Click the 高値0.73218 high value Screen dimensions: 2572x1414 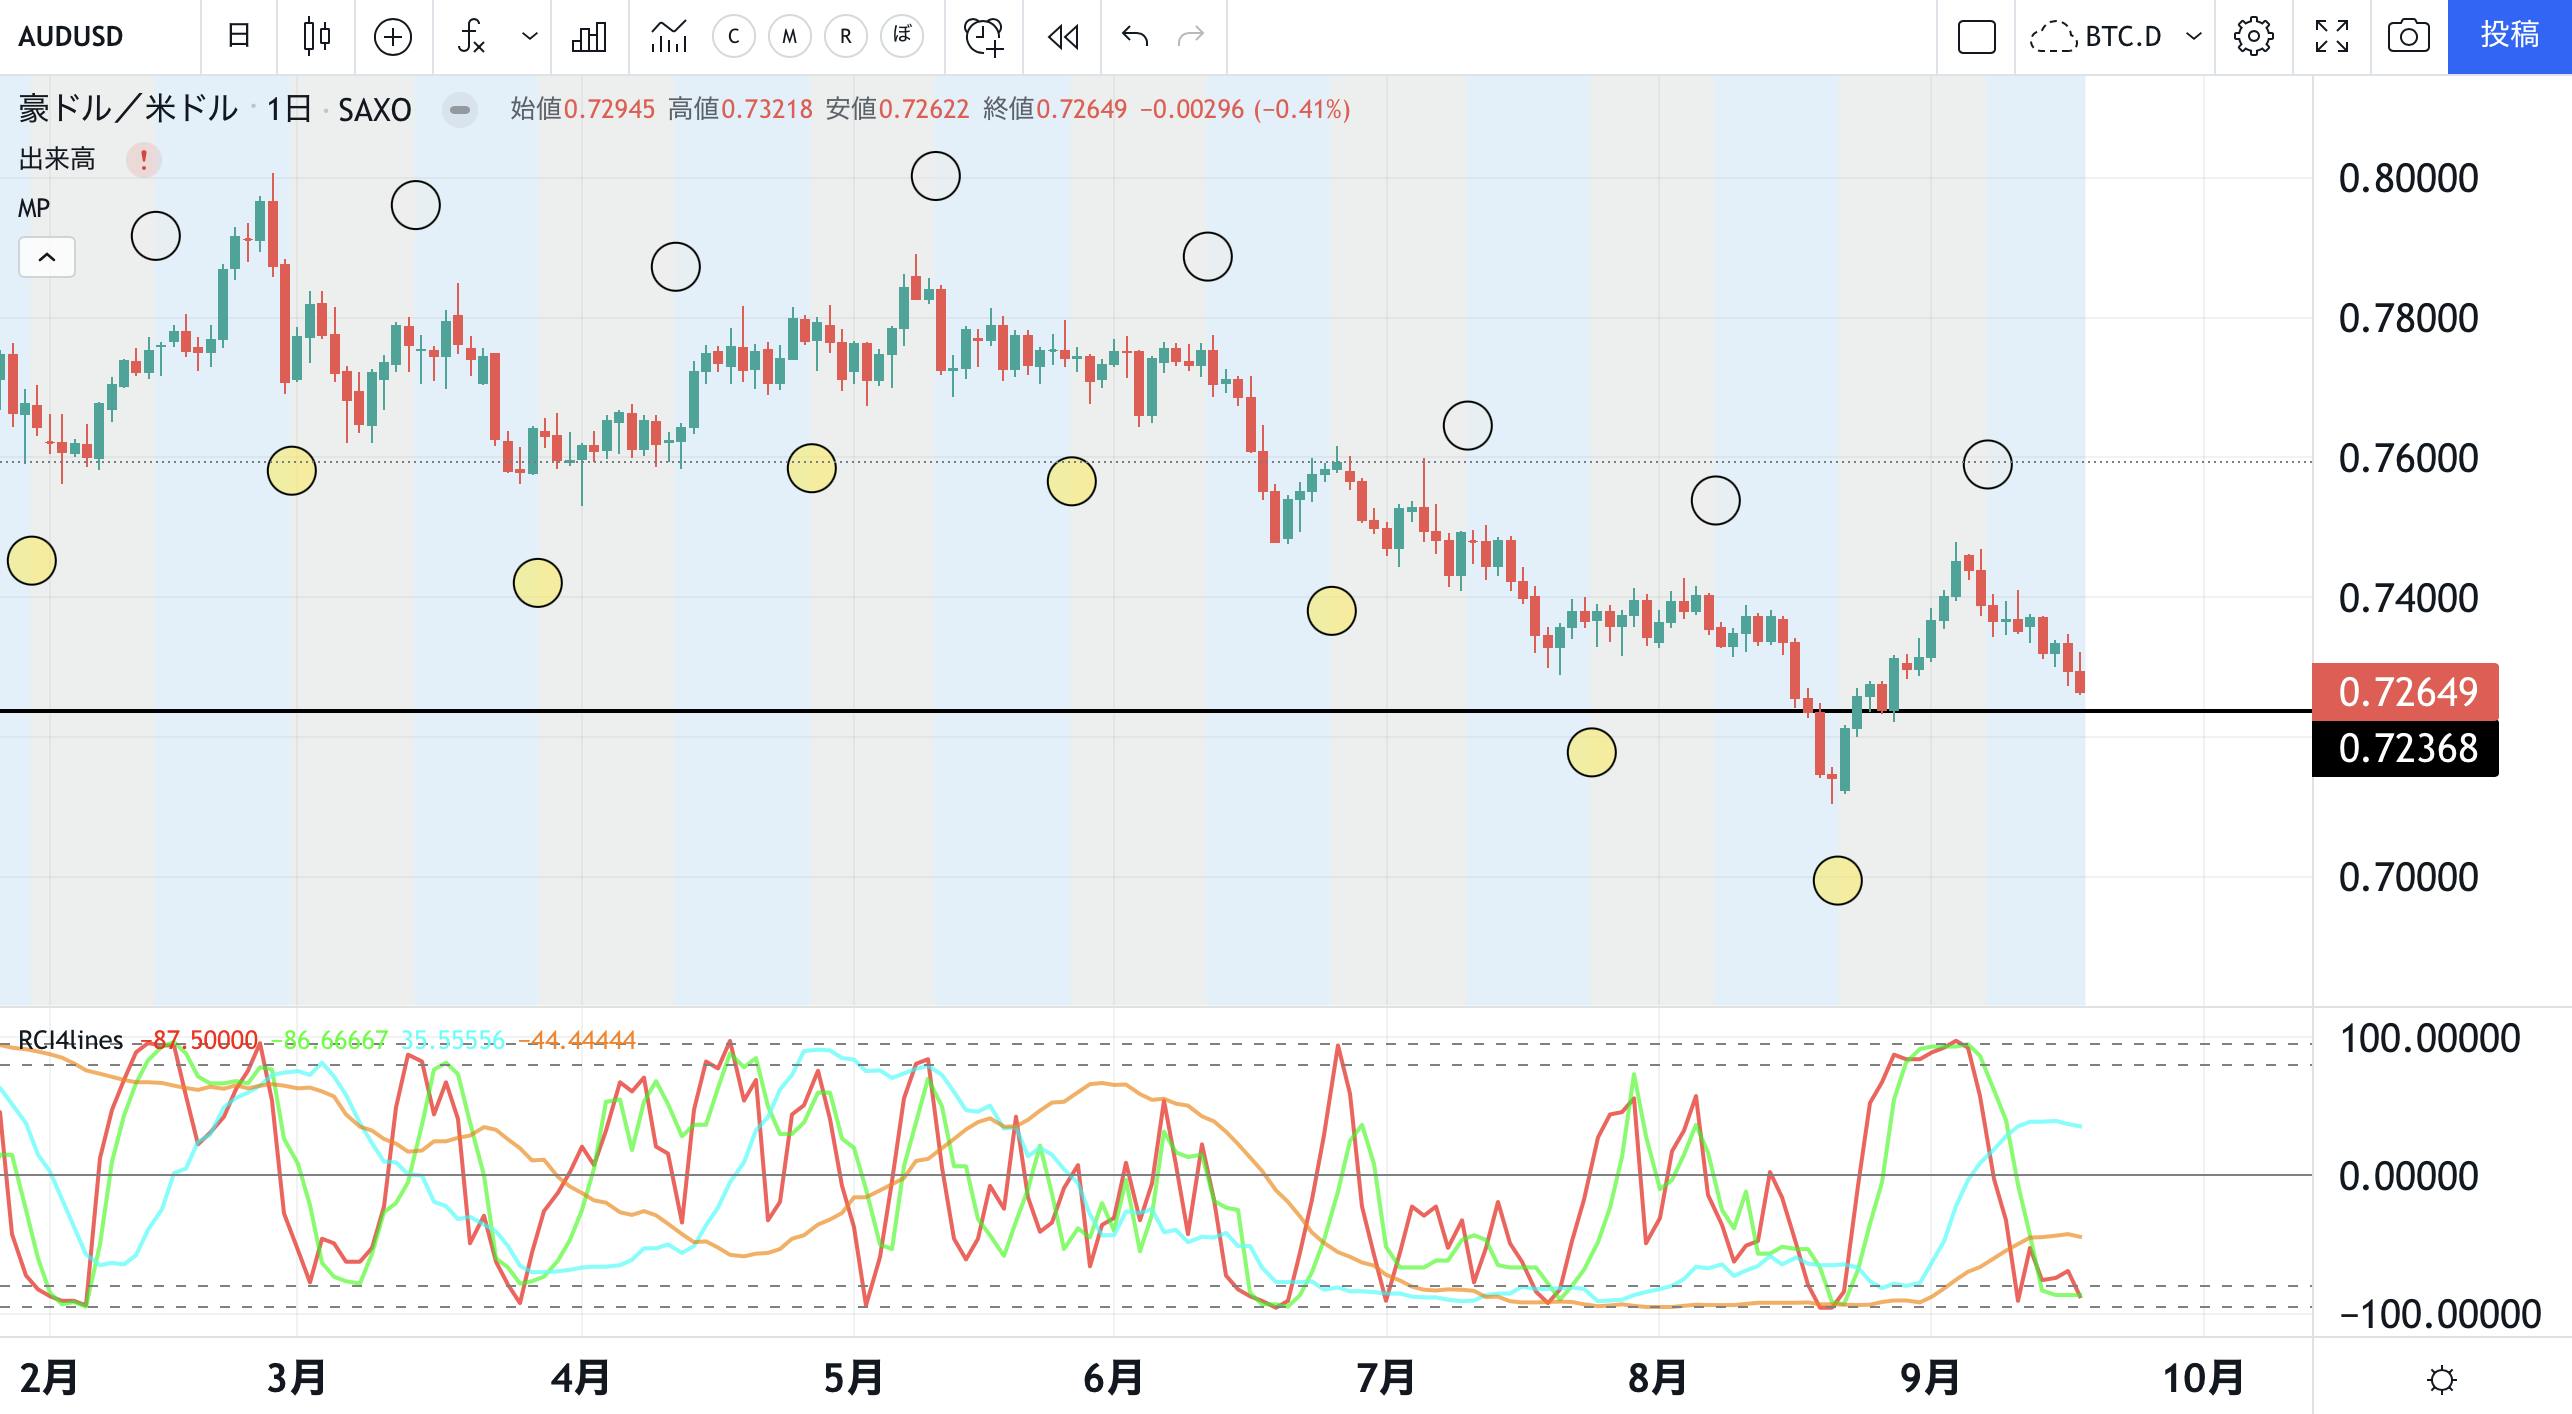pos(740,109)
